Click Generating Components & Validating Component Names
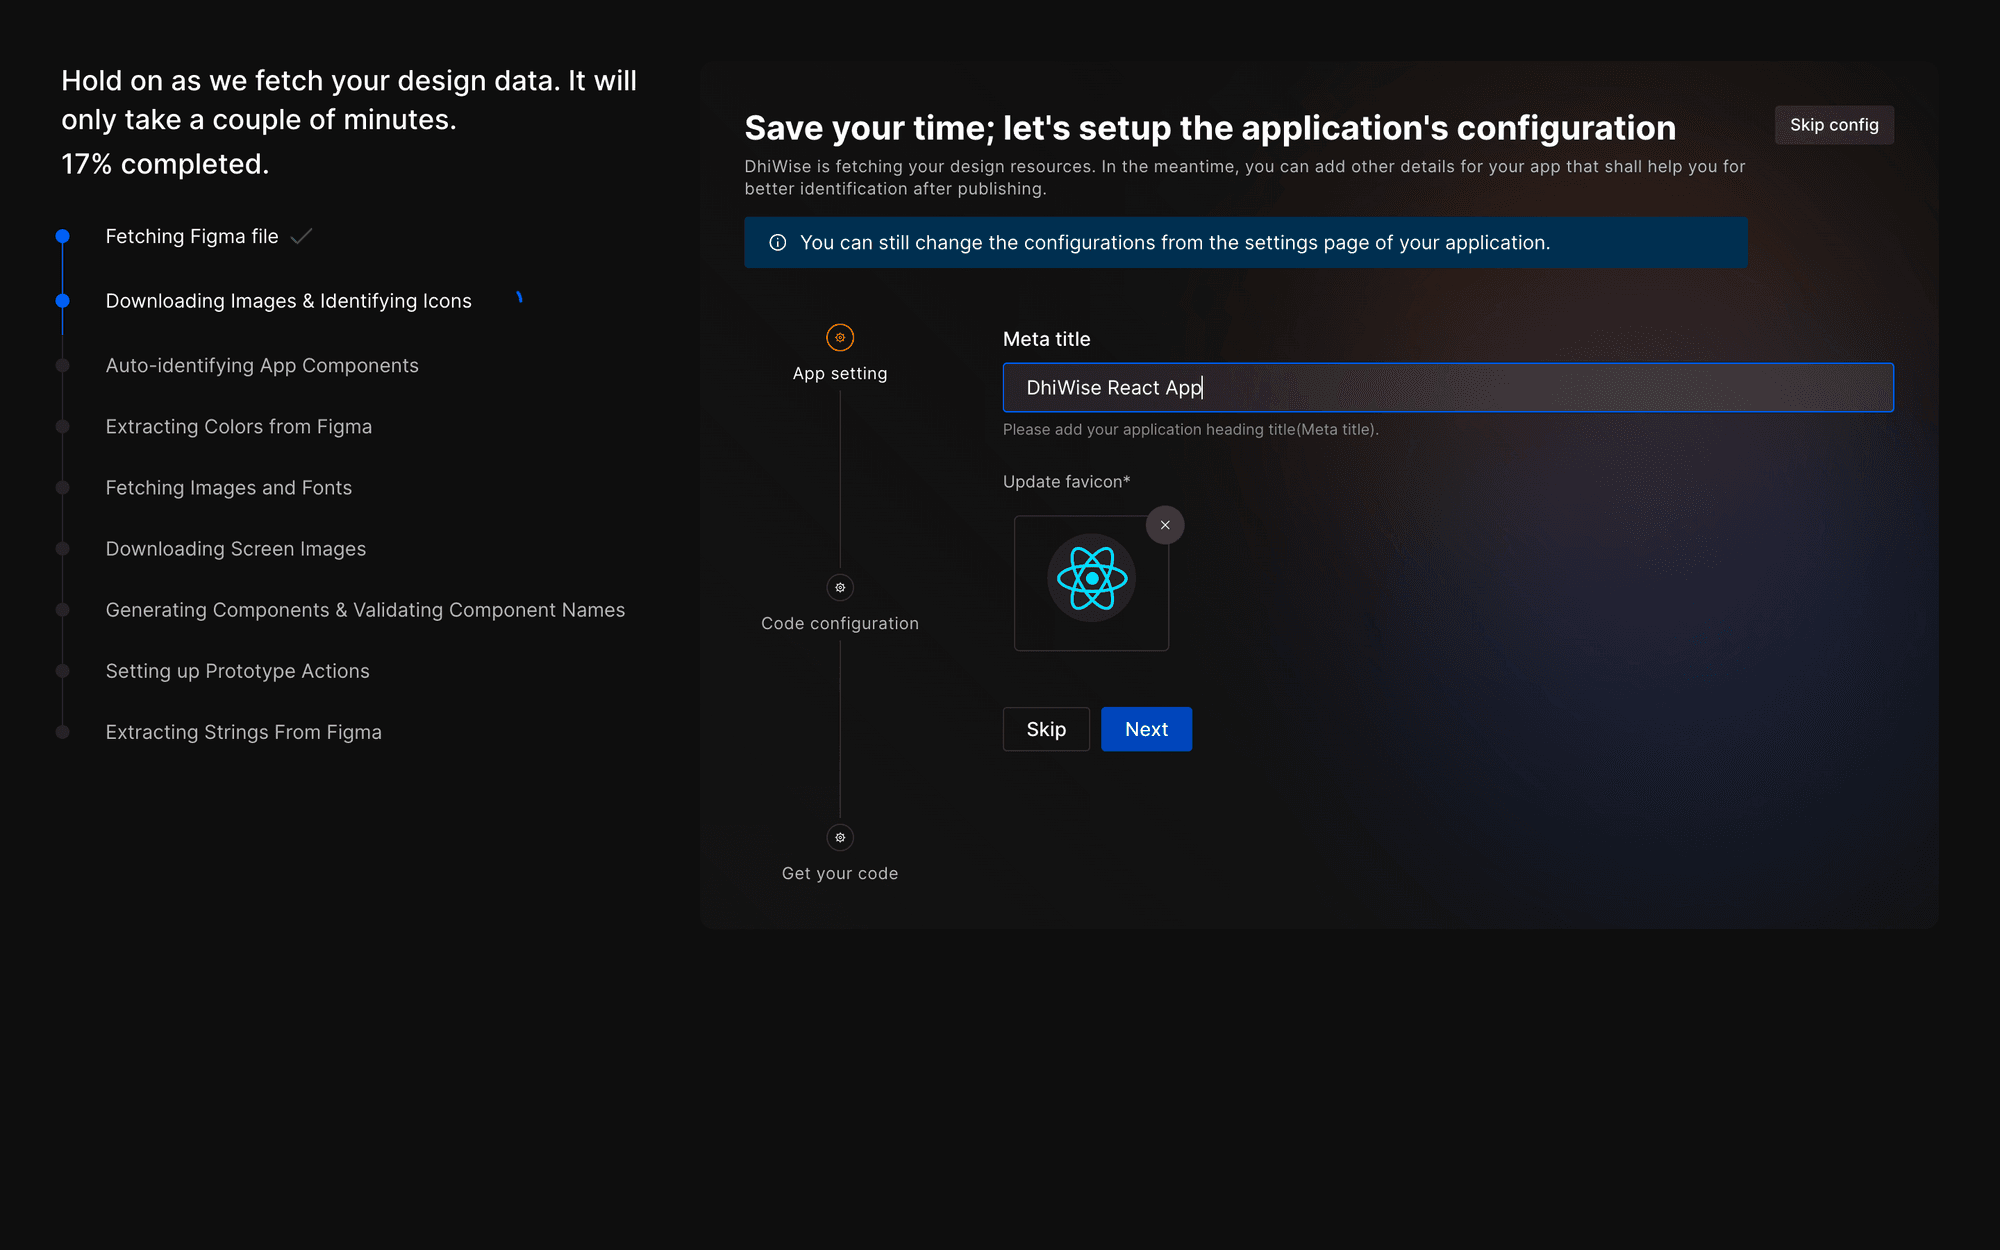Viewport: 2000px width, 1250px height. tap(365, 609)
